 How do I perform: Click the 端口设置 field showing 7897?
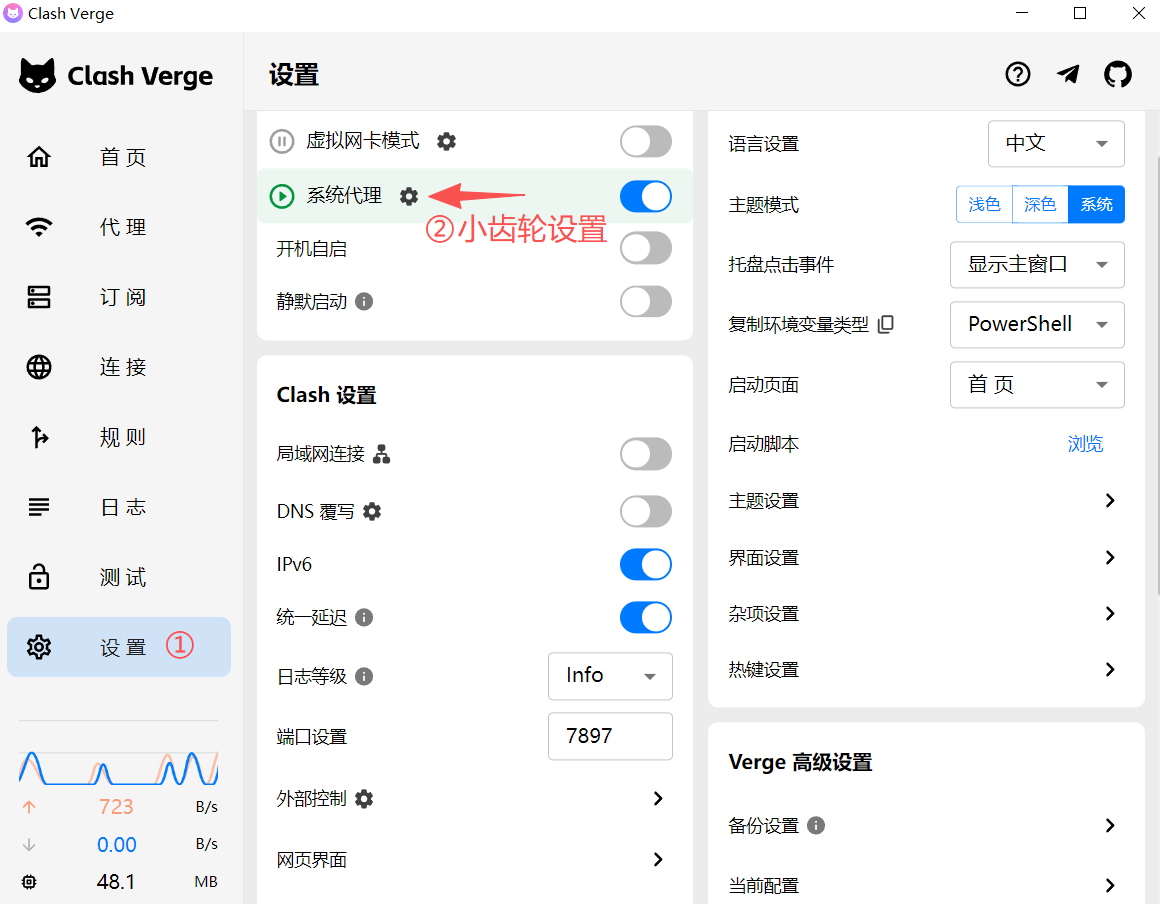pyautogui.click(x=610, y=736)
